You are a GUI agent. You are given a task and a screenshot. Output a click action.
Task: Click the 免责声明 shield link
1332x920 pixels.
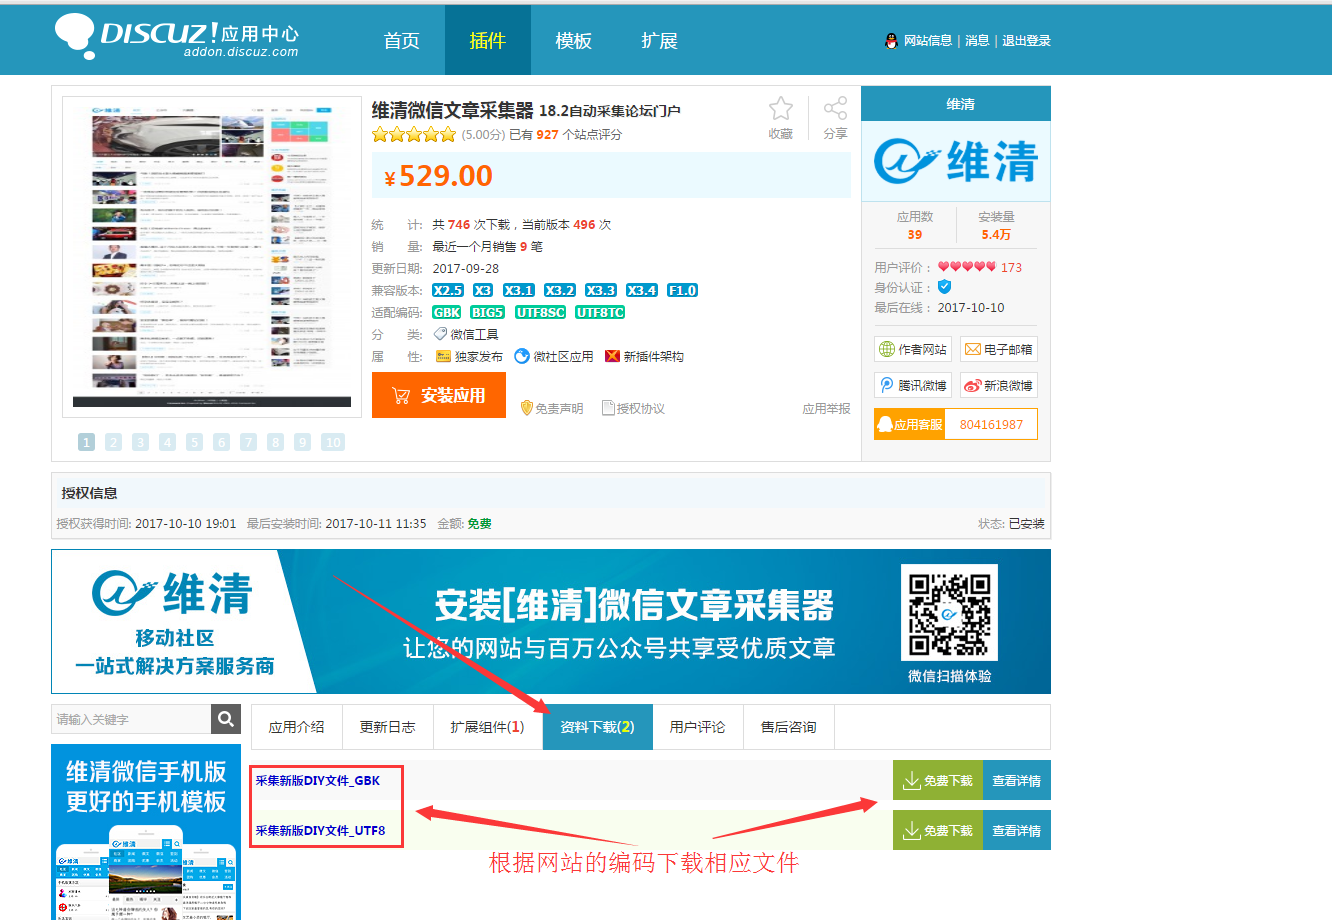click(x=552, y=408)
